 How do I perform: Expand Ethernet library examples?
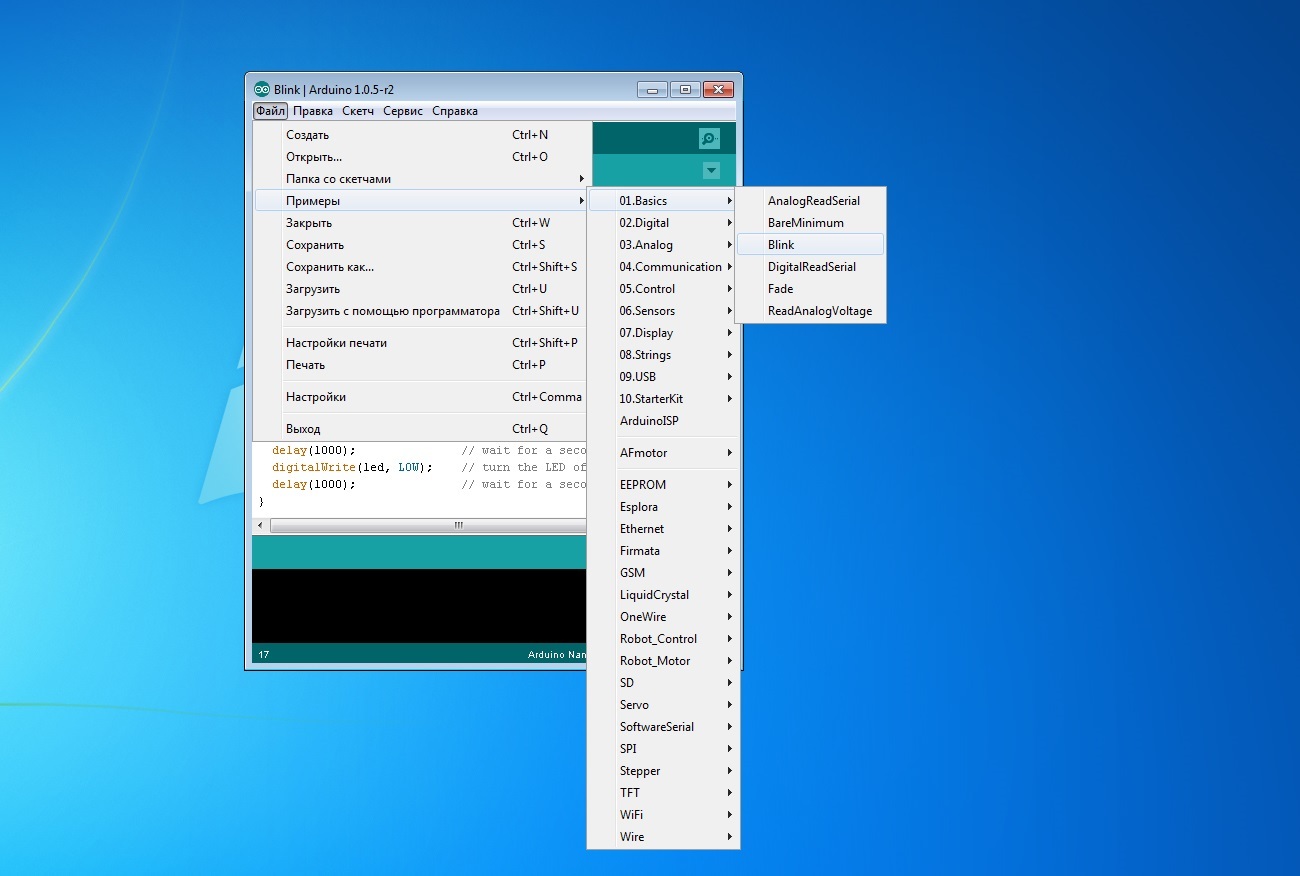click(663, 529)
